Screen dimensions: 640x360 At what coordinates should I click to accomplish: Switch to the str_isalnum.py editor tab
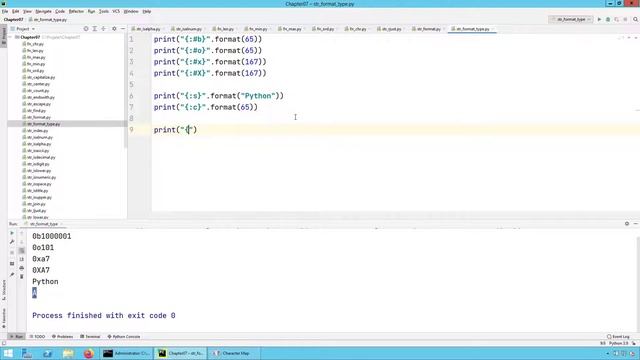(x=188, y=29)
